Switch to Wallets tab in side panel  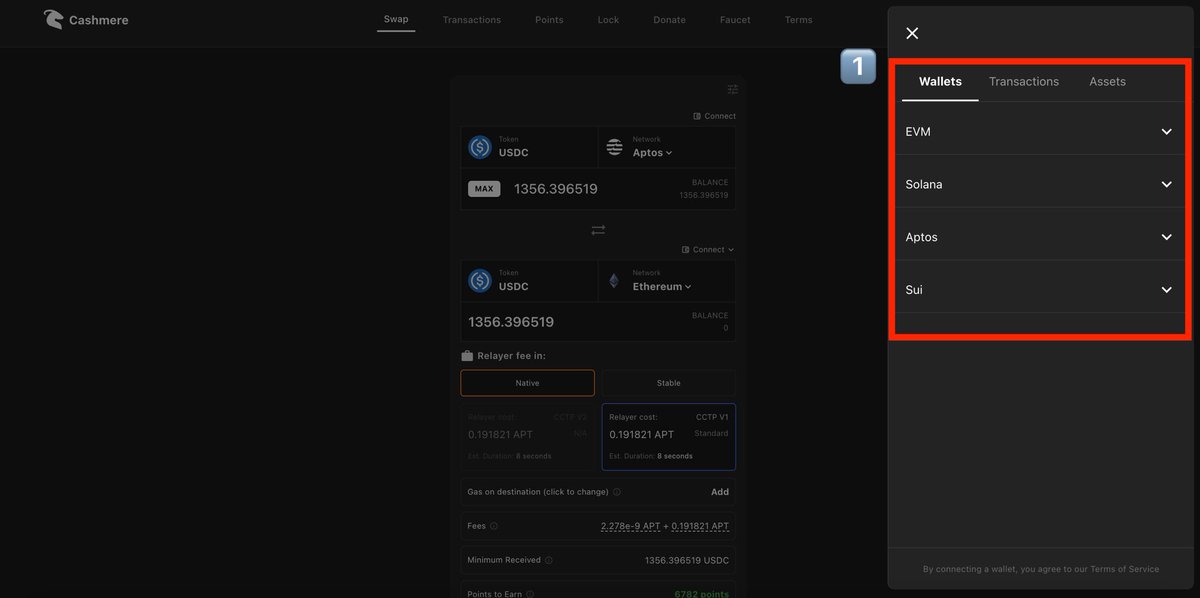pyautogui.click(x=940, y=82)
